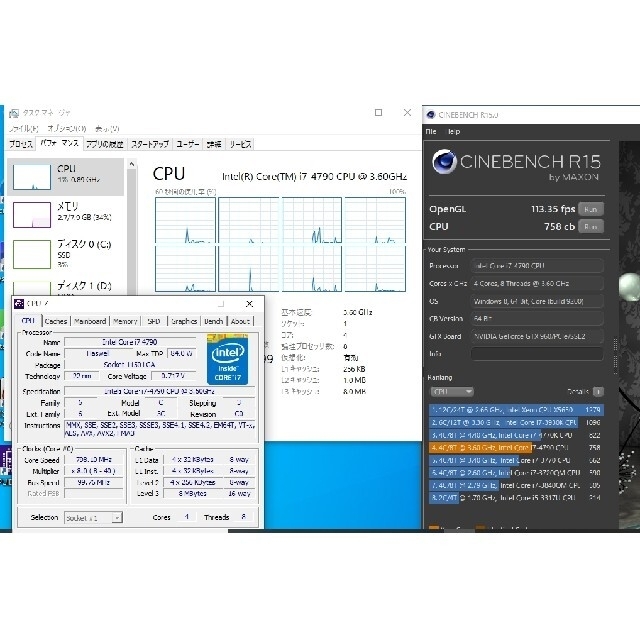This screenshot has height=640, width=640.
Task: Switch to CPU-Z Bench tab
Action: (x=213, y=321)
